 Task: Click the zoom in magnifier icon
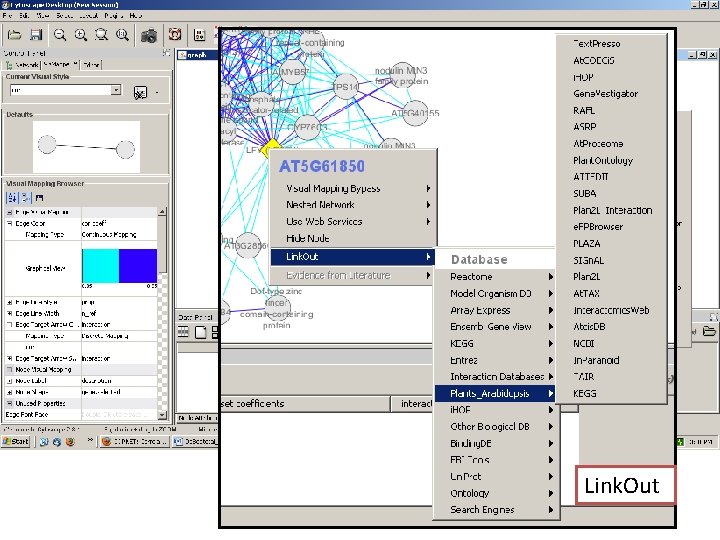(81, 35)
